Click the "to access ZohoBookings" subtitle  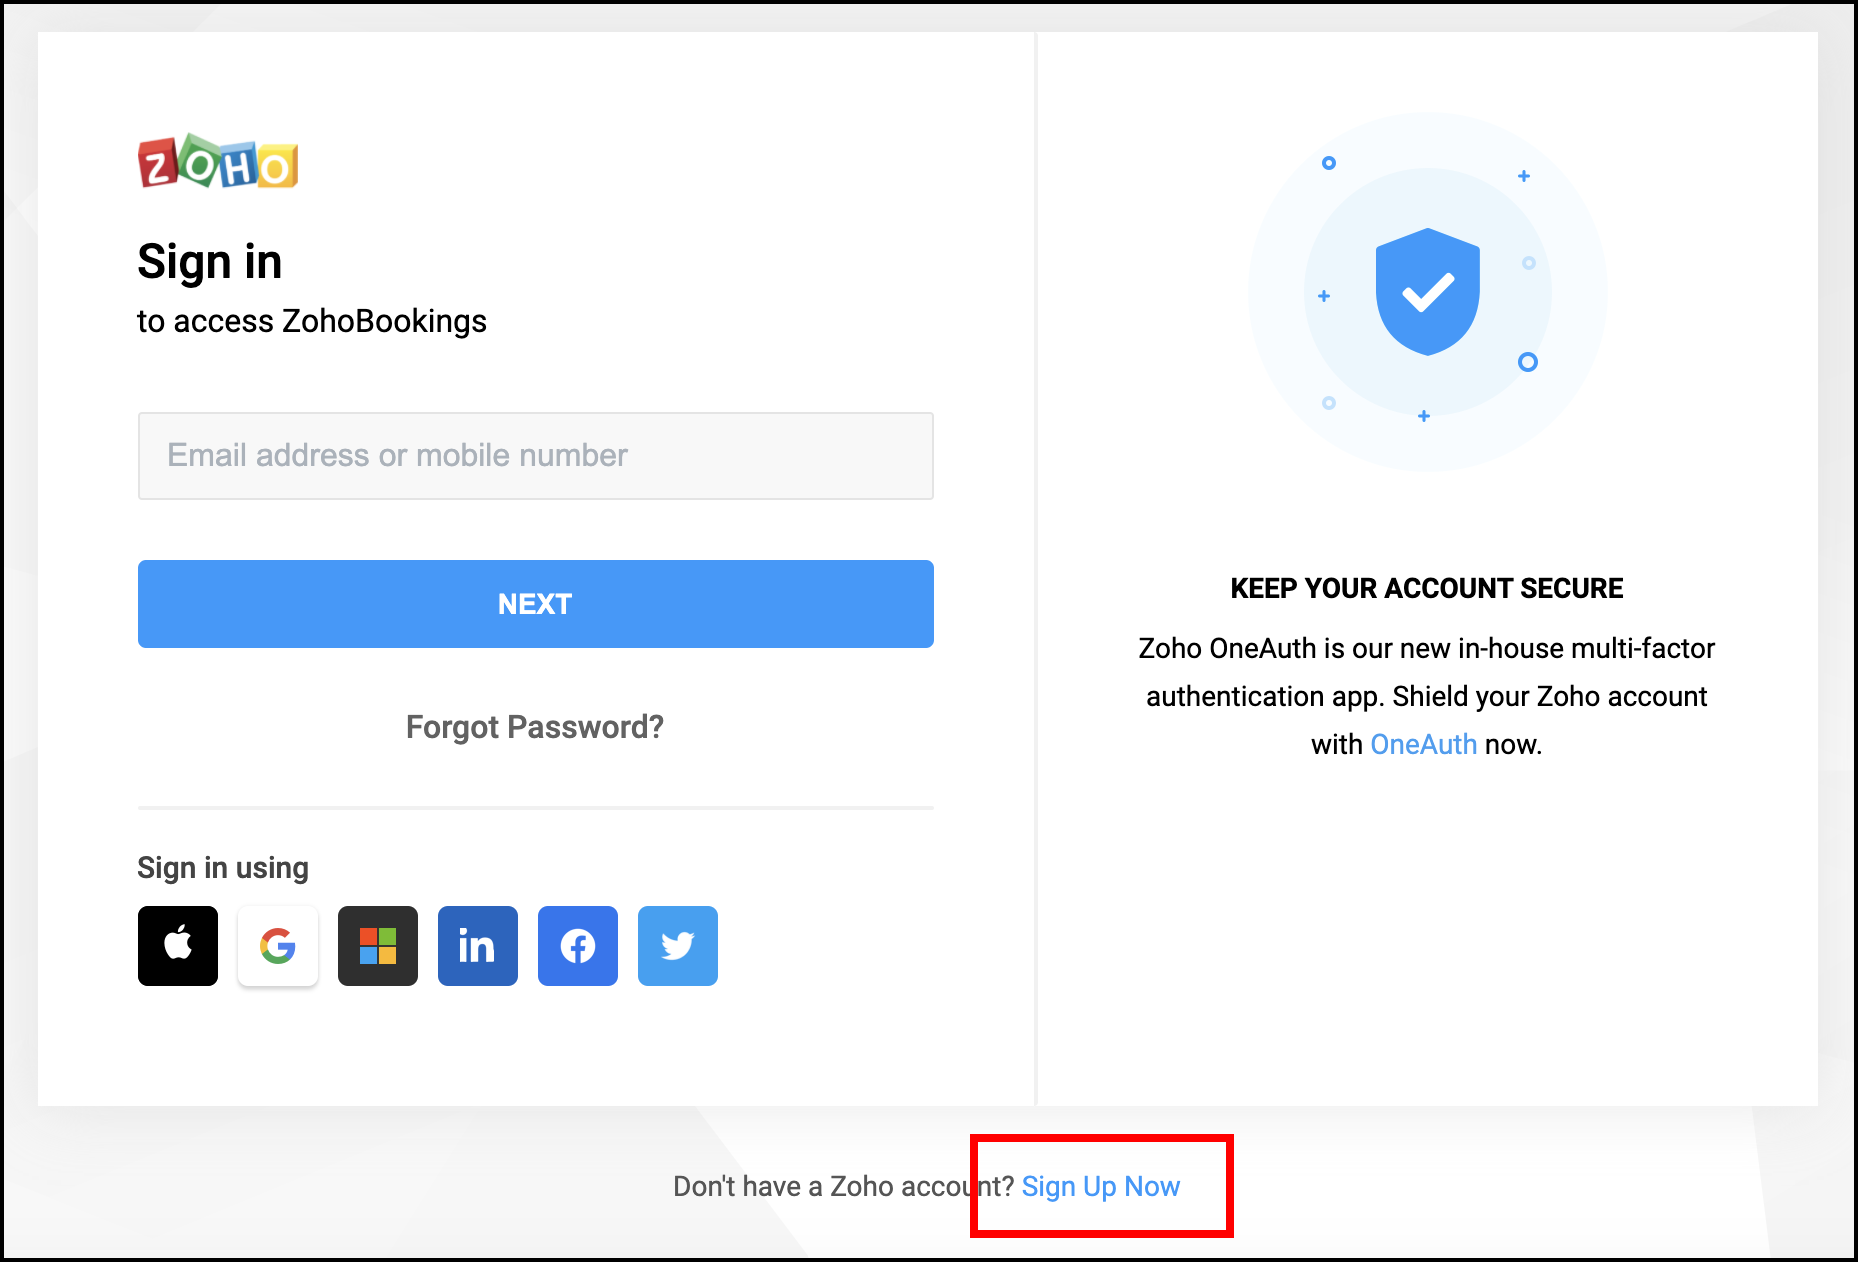[312, 321]
